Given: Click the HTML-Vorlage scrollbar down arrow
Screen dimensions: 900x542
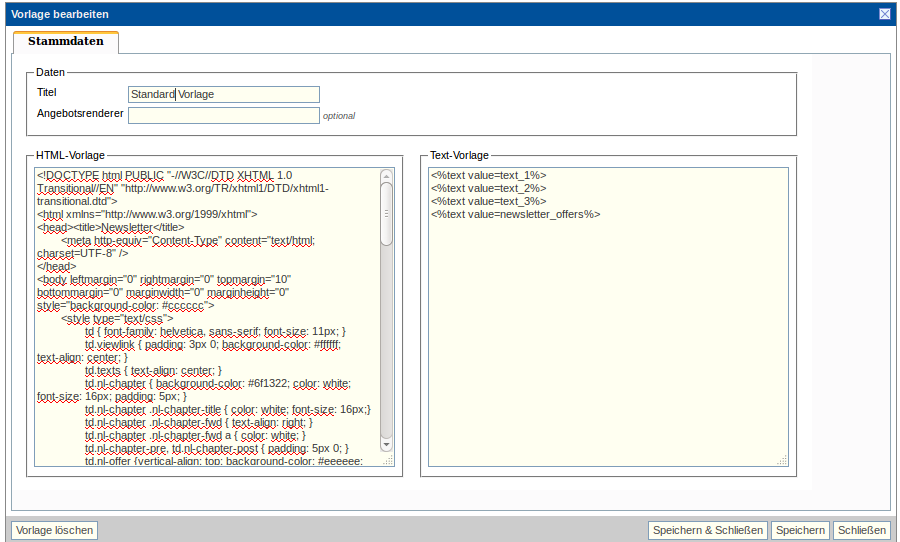Looking at the screenshot, I should pyautogui.click(x=387, y=443).
